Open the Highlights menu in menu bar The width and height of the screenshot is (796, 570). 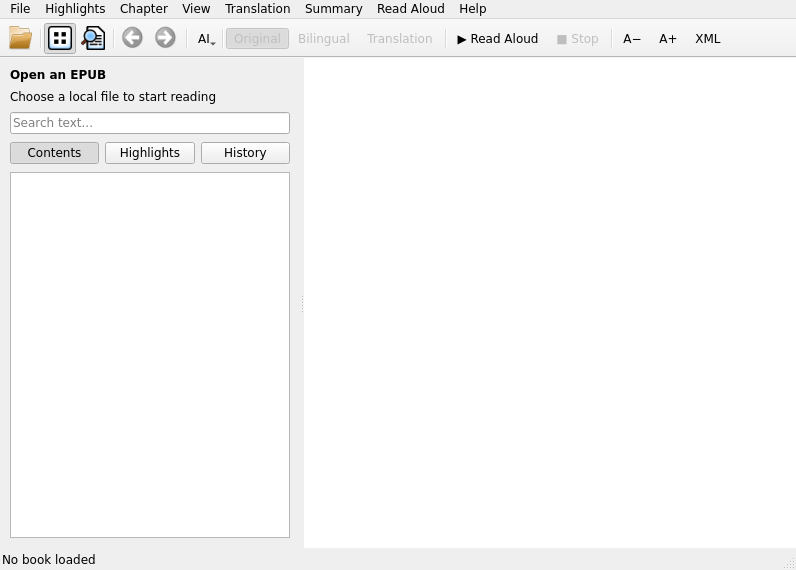(x=75, y=9)
